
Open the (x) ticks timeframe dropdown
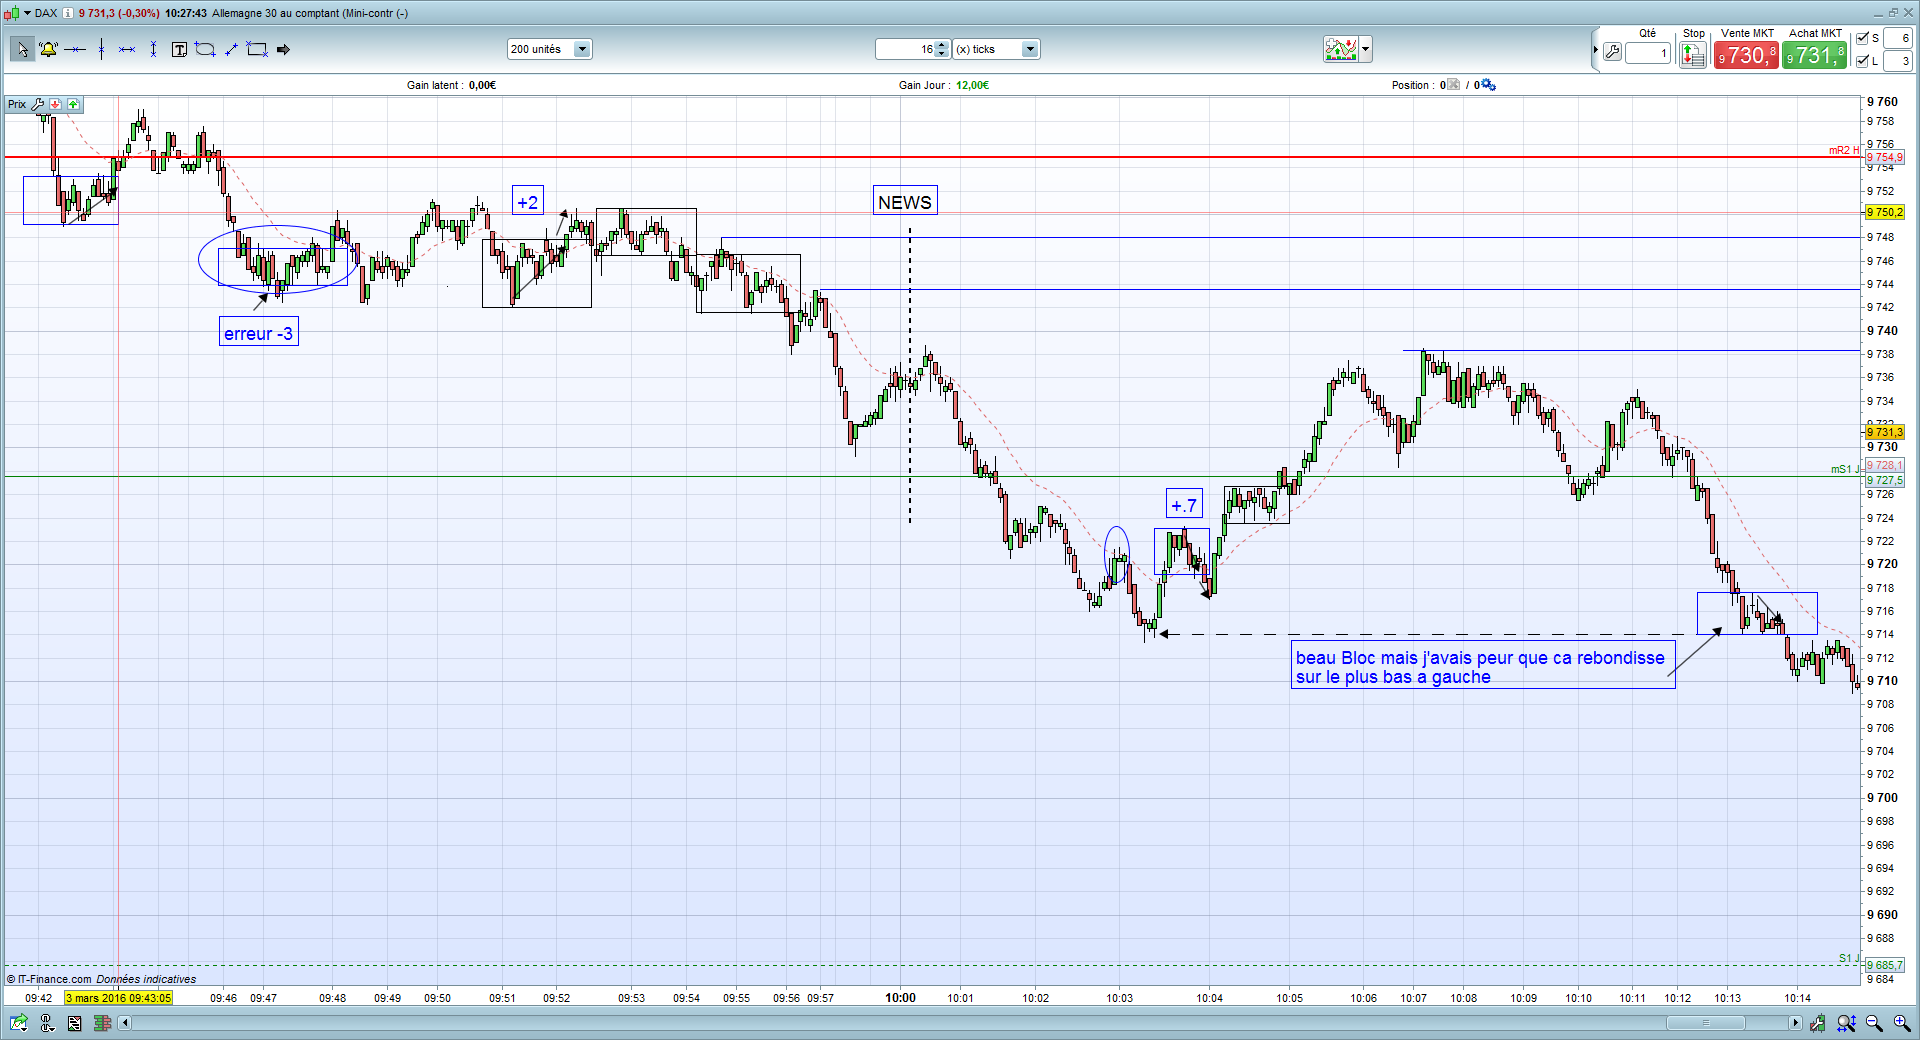[x=996, y=49]
